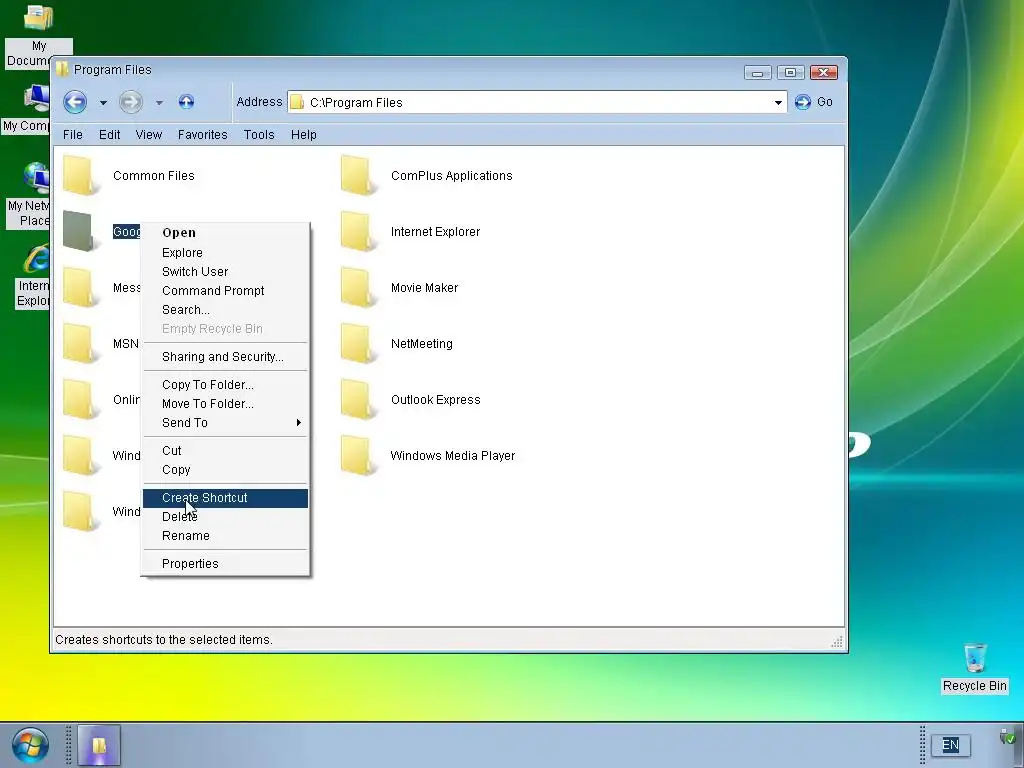Expand the Address bar dropdown
Screen dimensions: 1024x768
pos(778,103)
